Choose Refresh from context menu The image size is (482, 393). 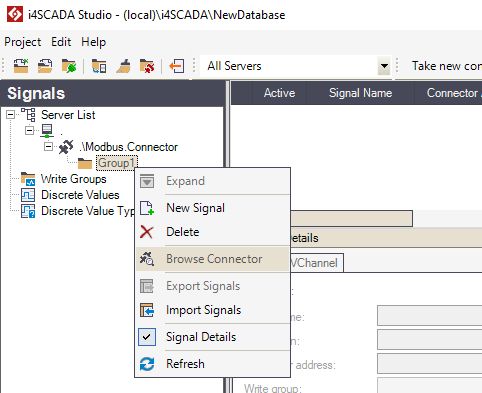point(213,364)
